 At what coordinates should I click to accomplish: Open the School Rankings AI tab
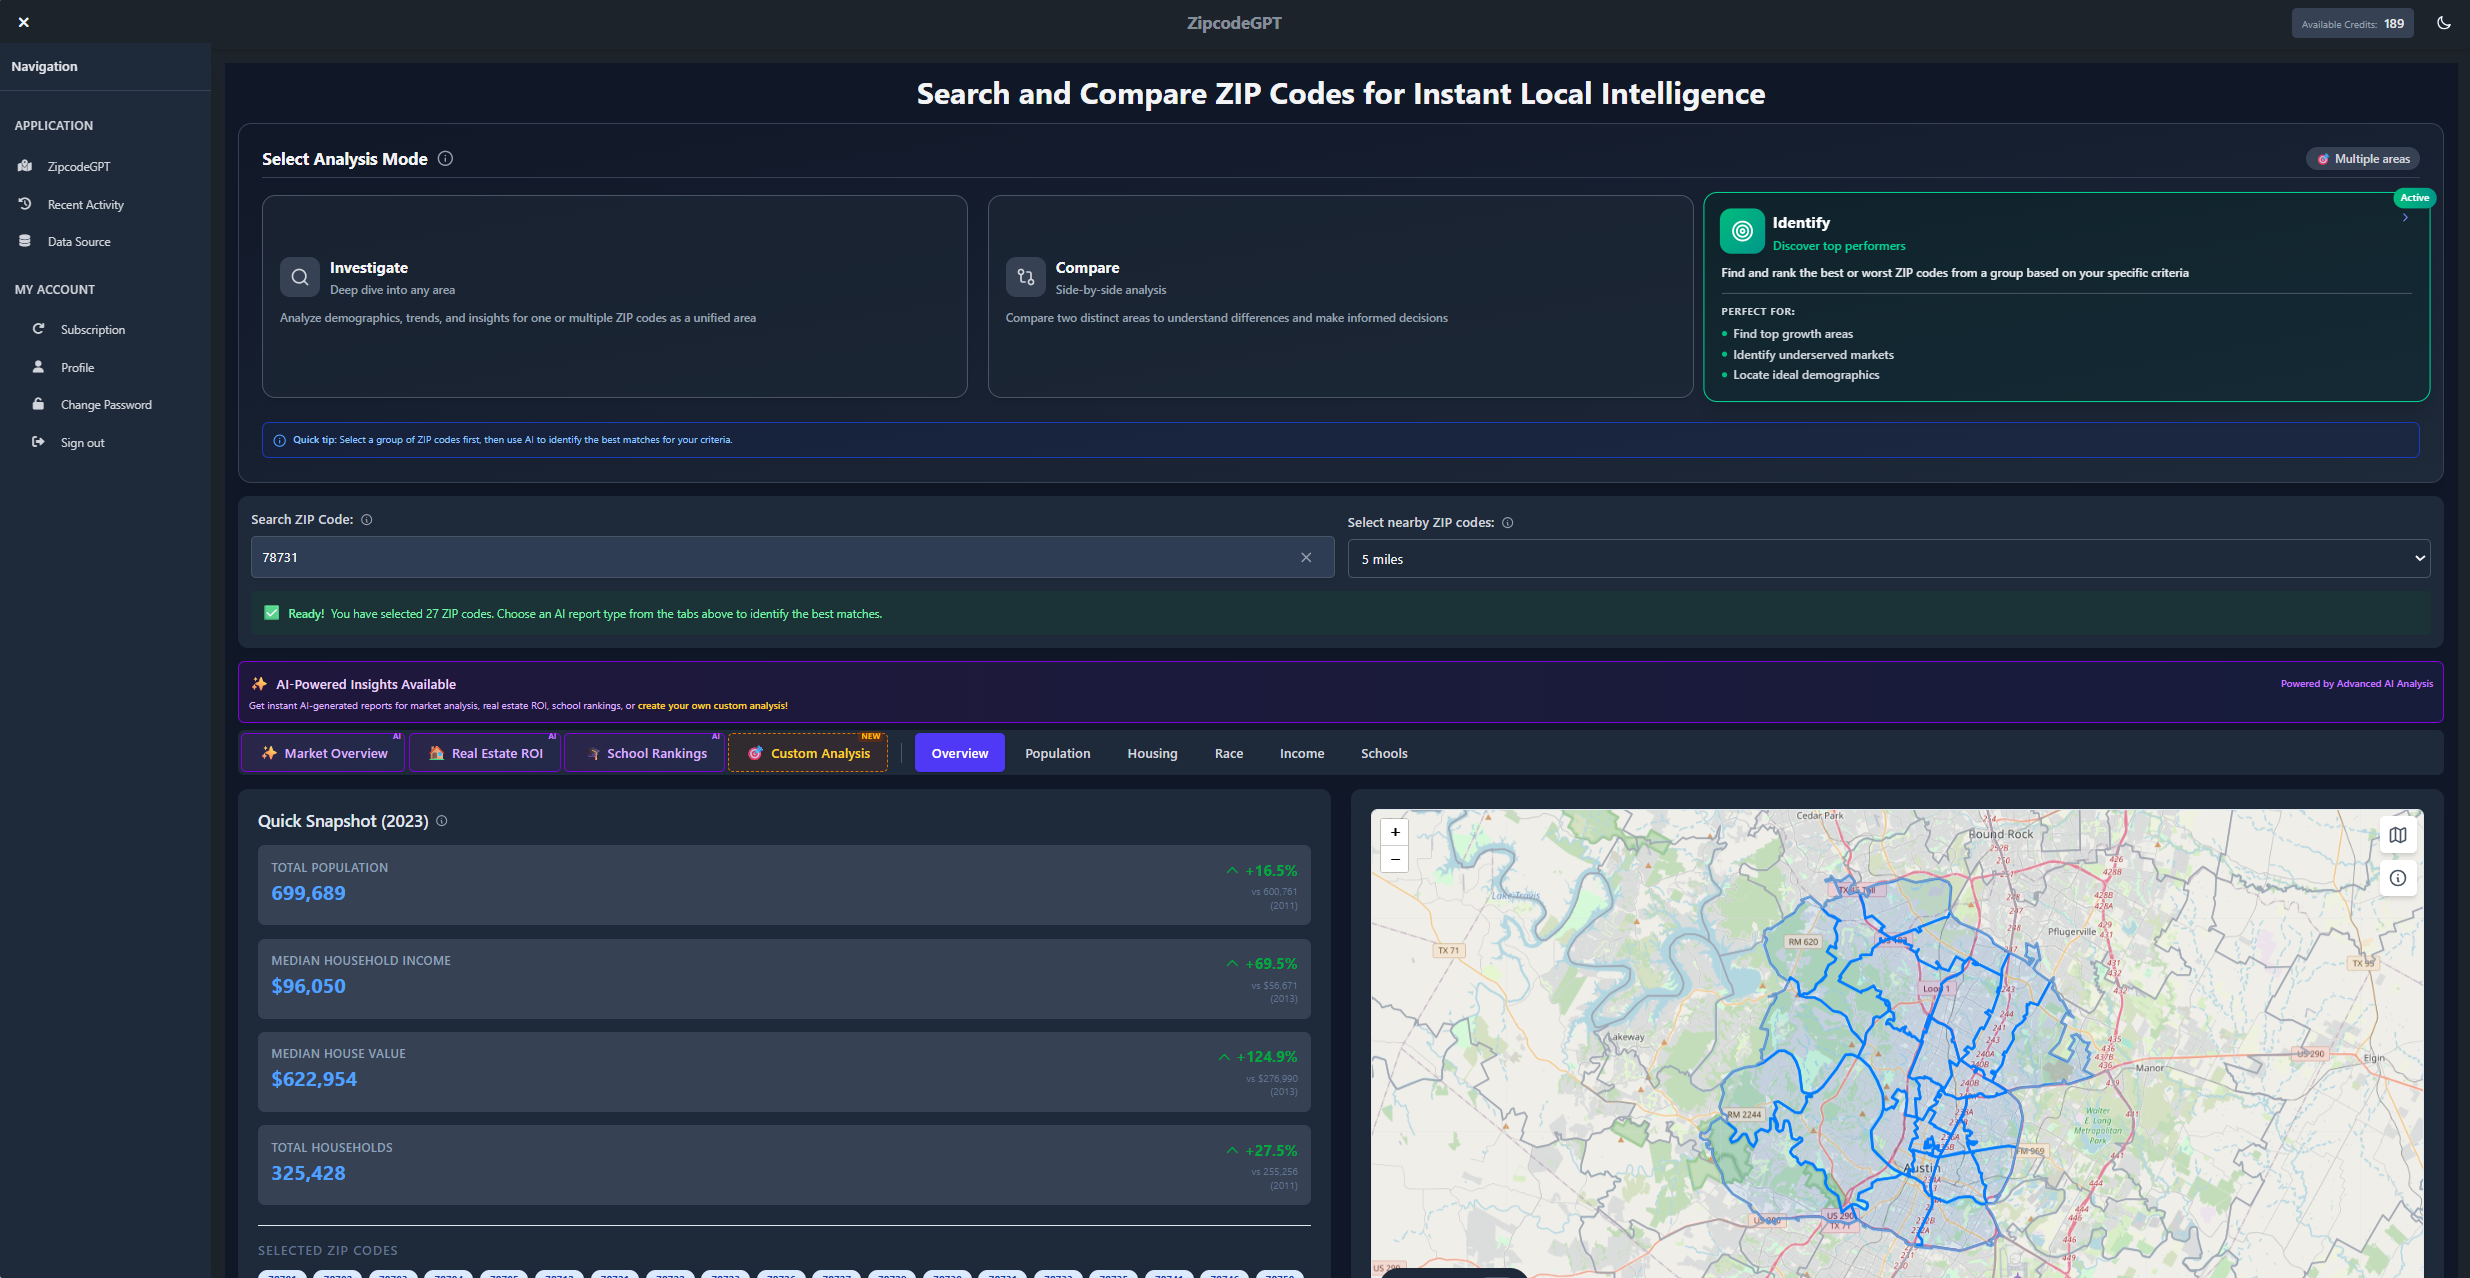click(x=645, y=753)
